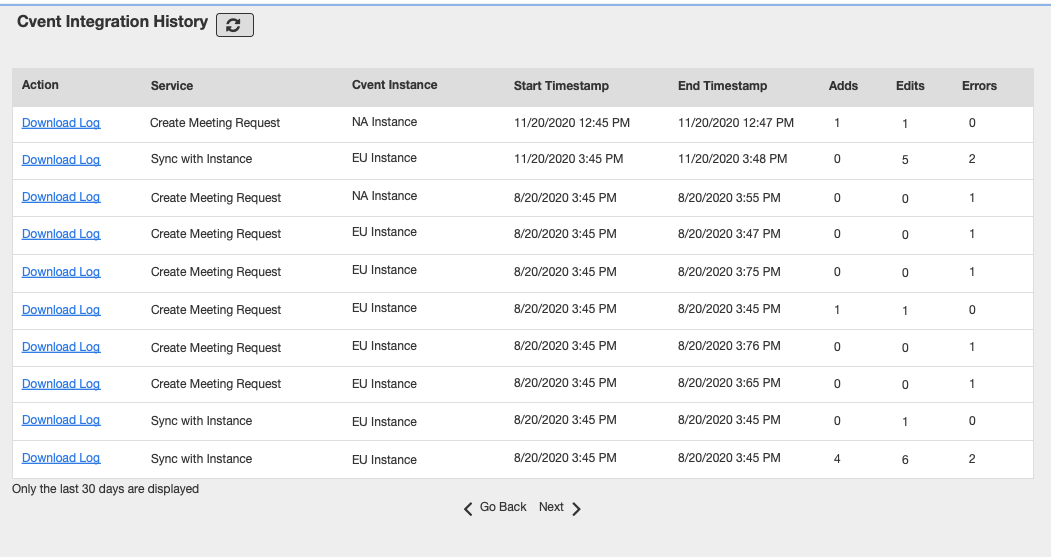Image resolution: width=1051 pixels, height=557 pixels.
Task: Download log for entry ending 8/20/2020 3:76 PM
Action: click(61, 347)
